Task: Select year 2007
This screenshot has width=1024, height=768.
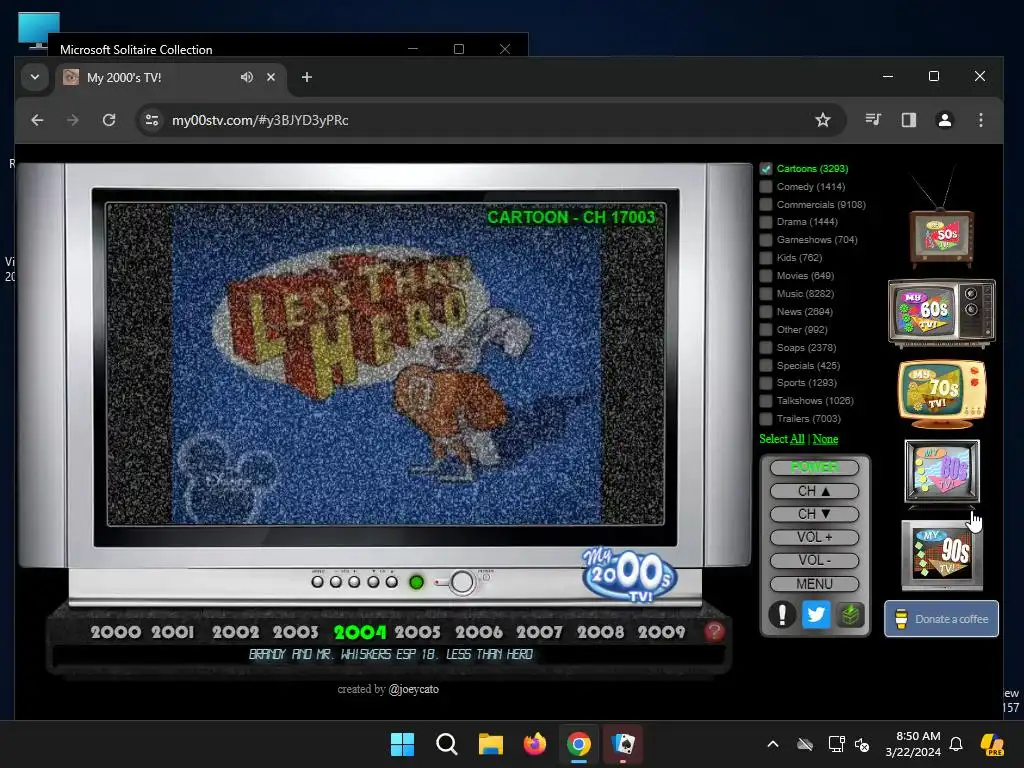Action: pos(539,632)
